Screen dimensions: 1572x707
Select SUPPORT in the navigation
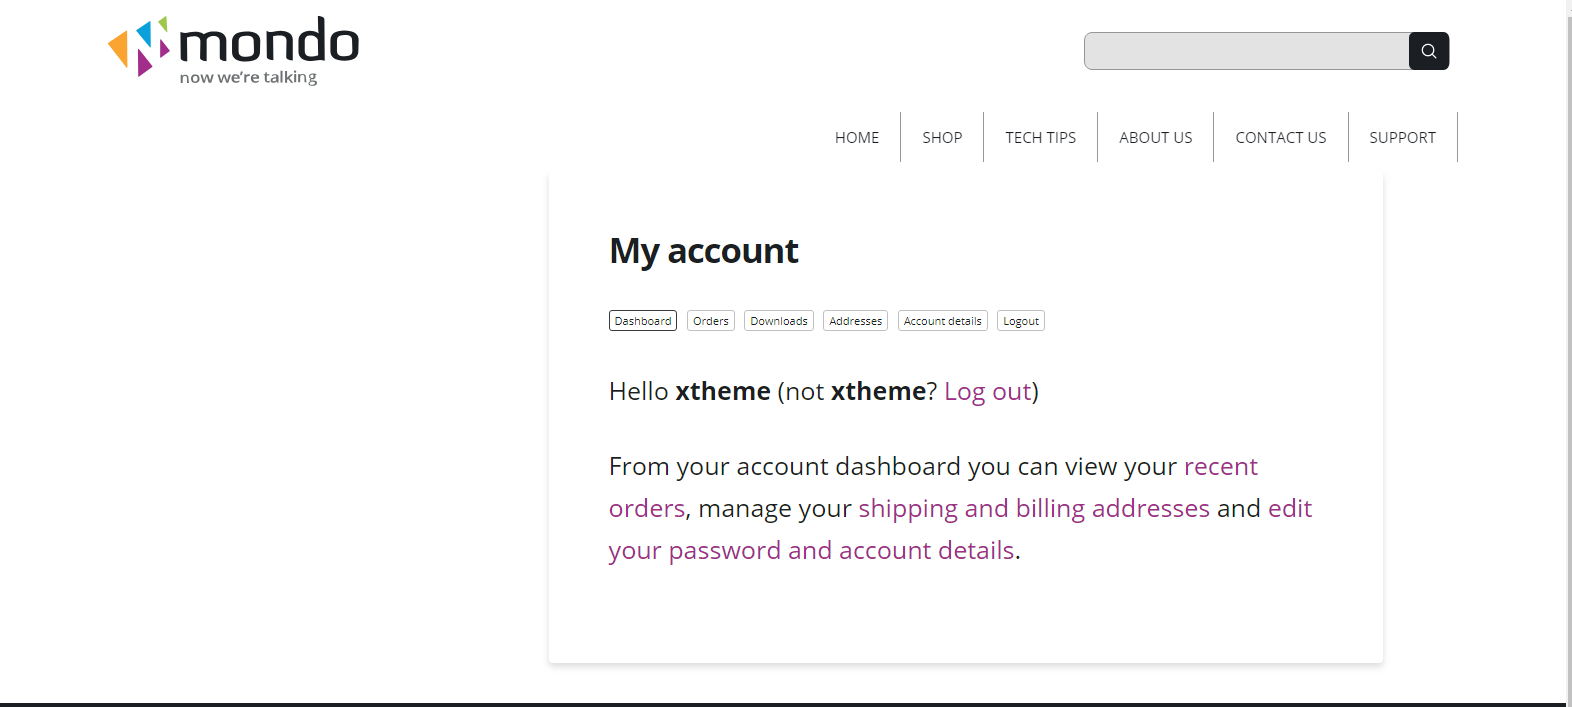(x=1402, y=138)
